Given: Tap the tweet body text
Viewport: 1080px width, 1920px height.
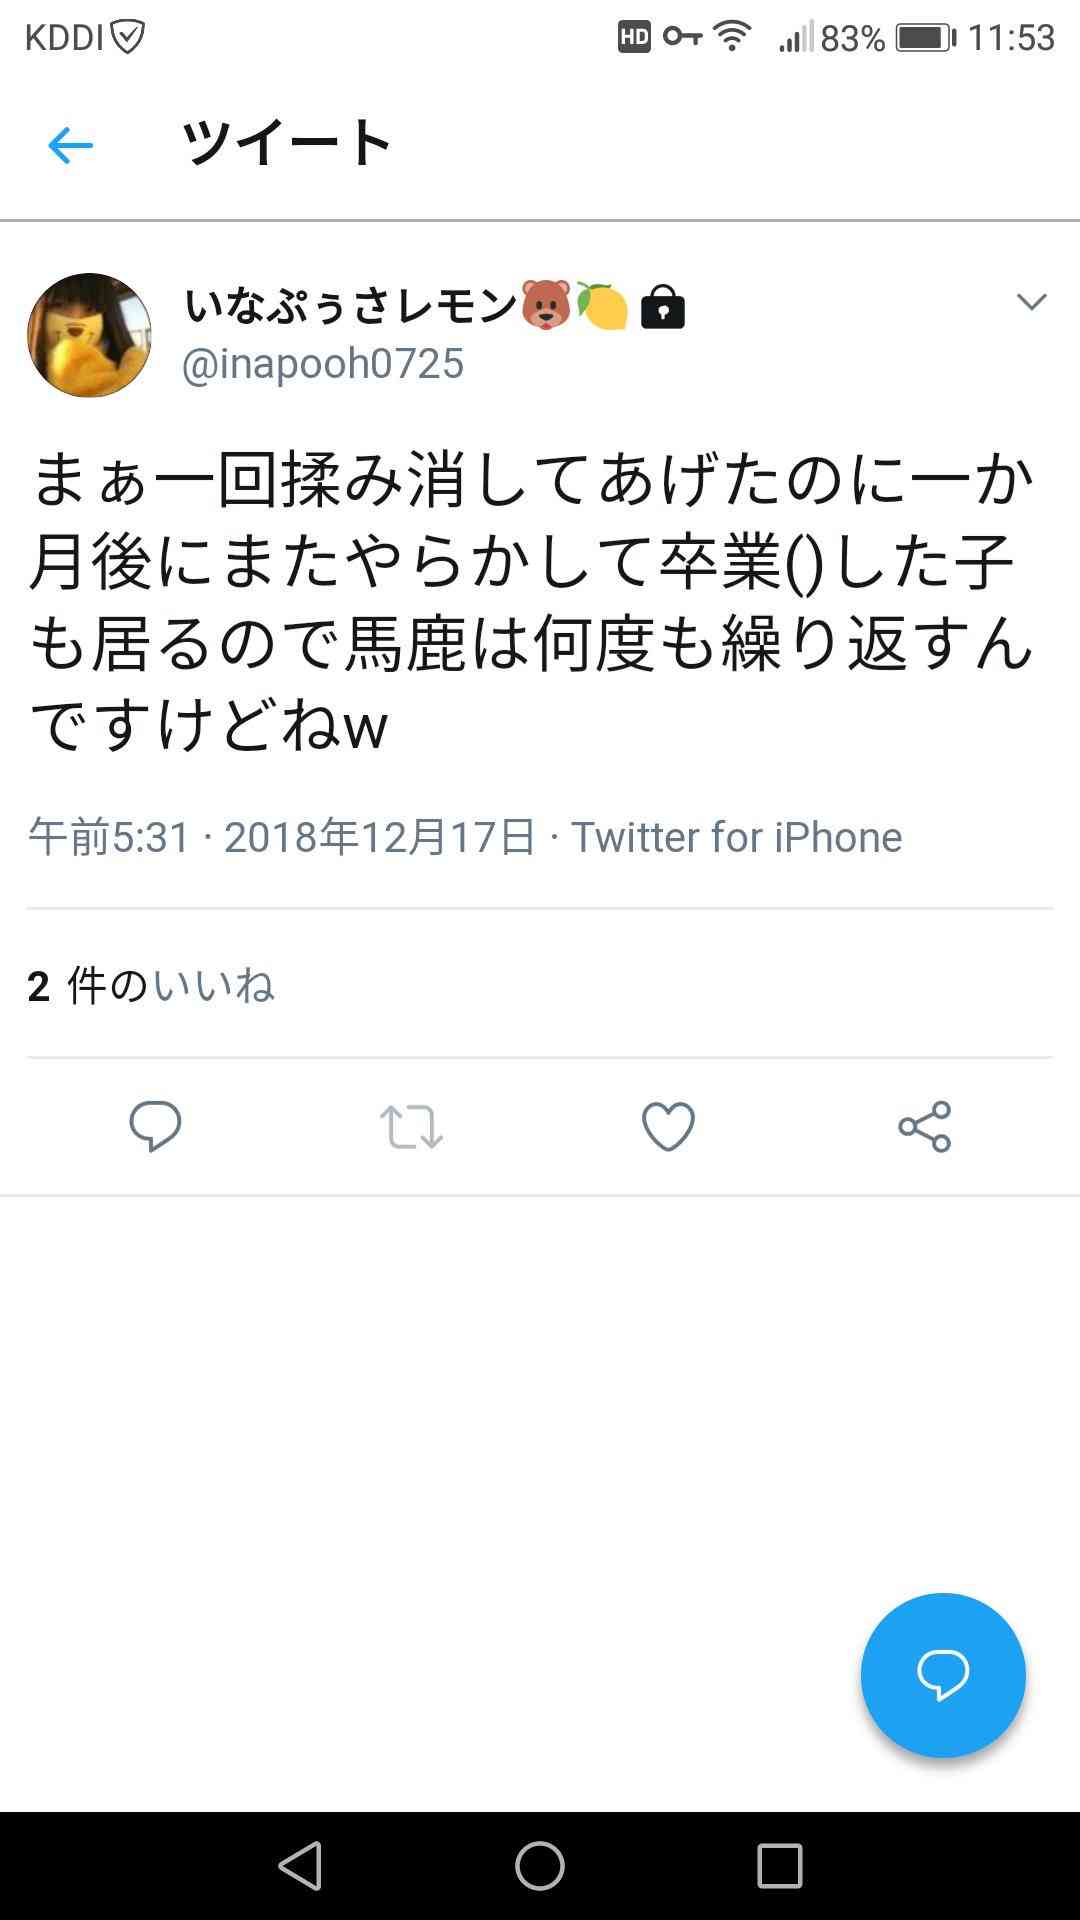Looking at the screenshot, I should click(x=532, y=602).
